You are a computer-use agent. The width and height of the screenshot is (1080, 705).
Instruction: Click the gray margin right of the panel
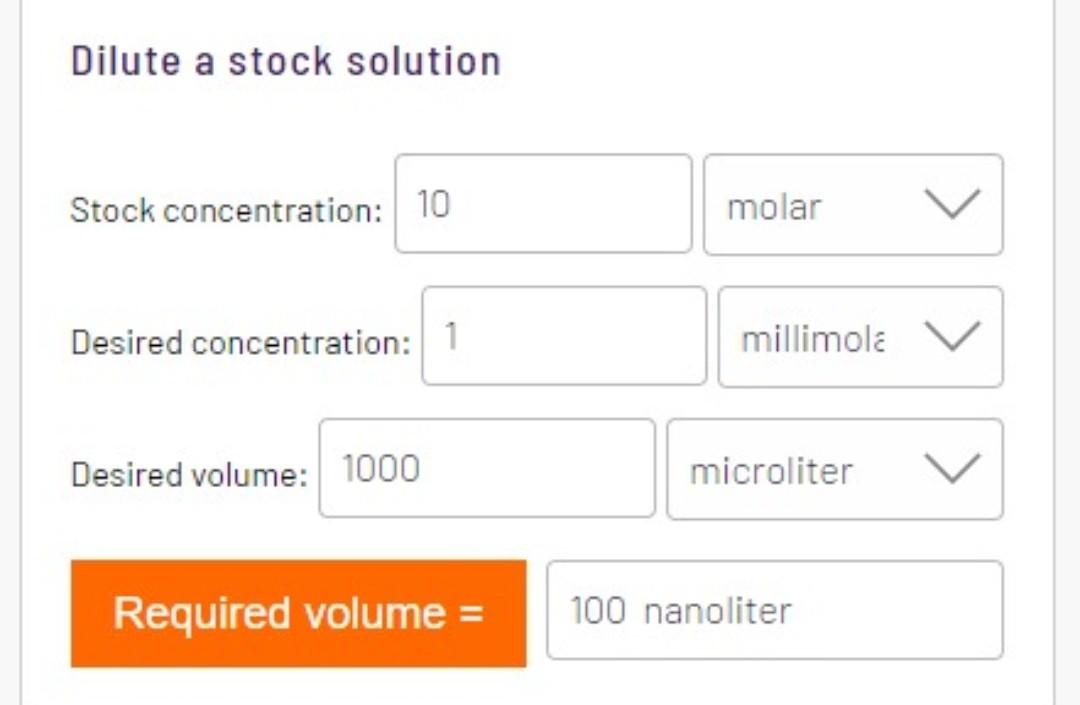[x=1067, y=350]
